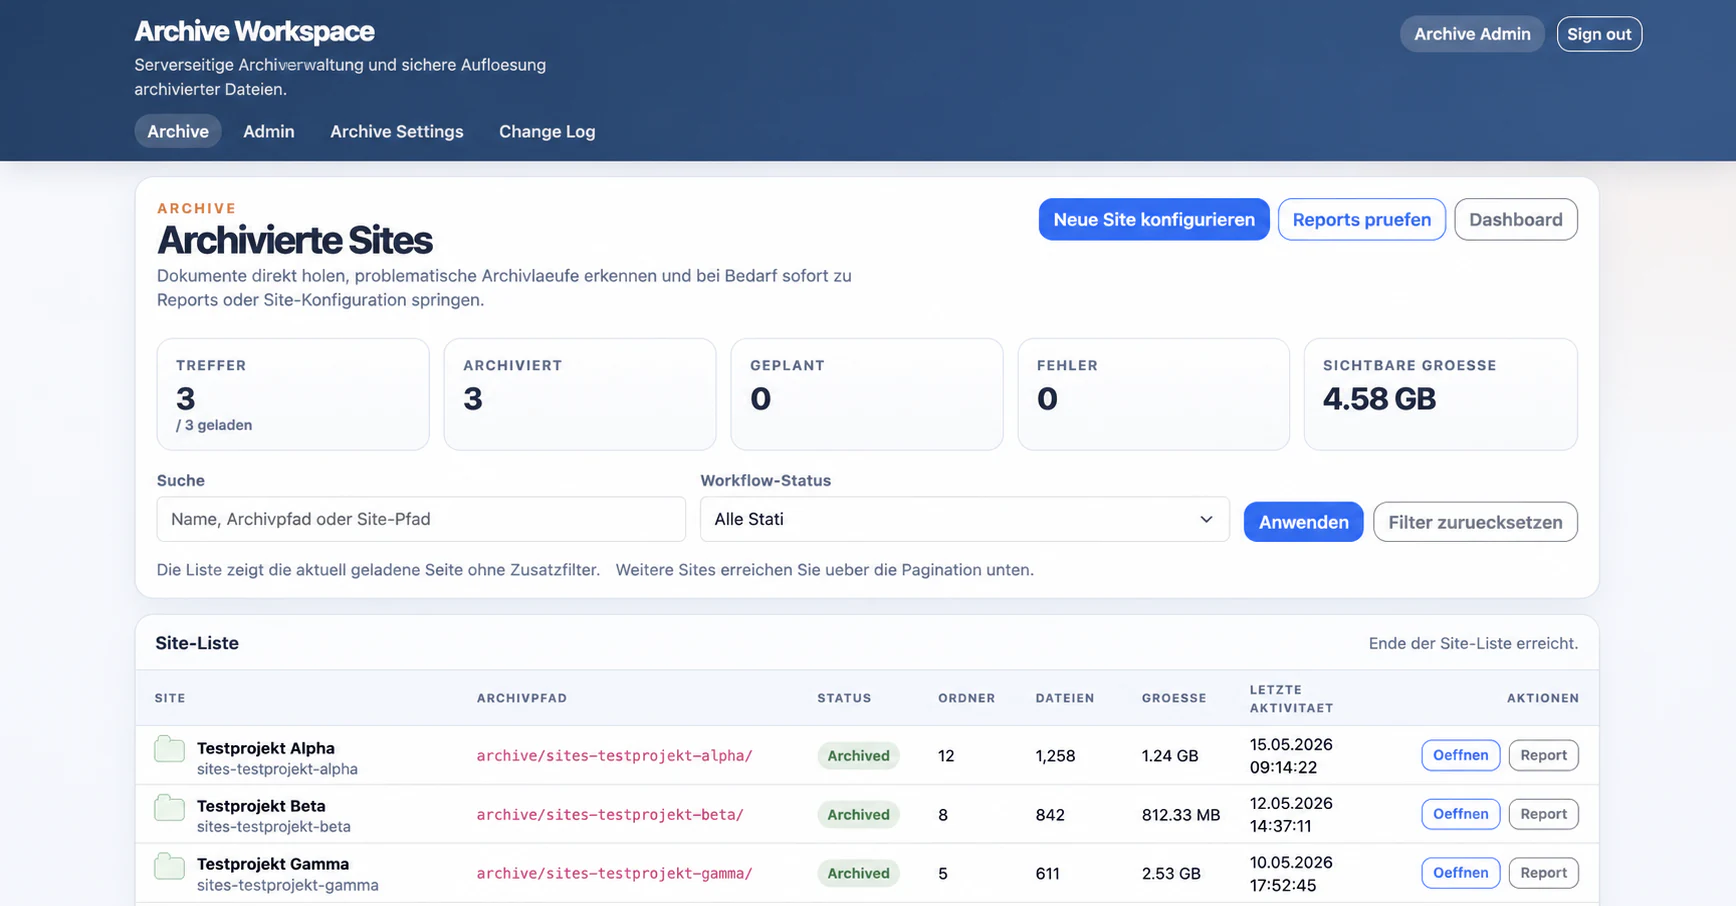Click the SICHTBARE GROESSE 4.58 GB card
Image resolution: width=1736 pixels, height=906 pixels.
coord(1441,394)
